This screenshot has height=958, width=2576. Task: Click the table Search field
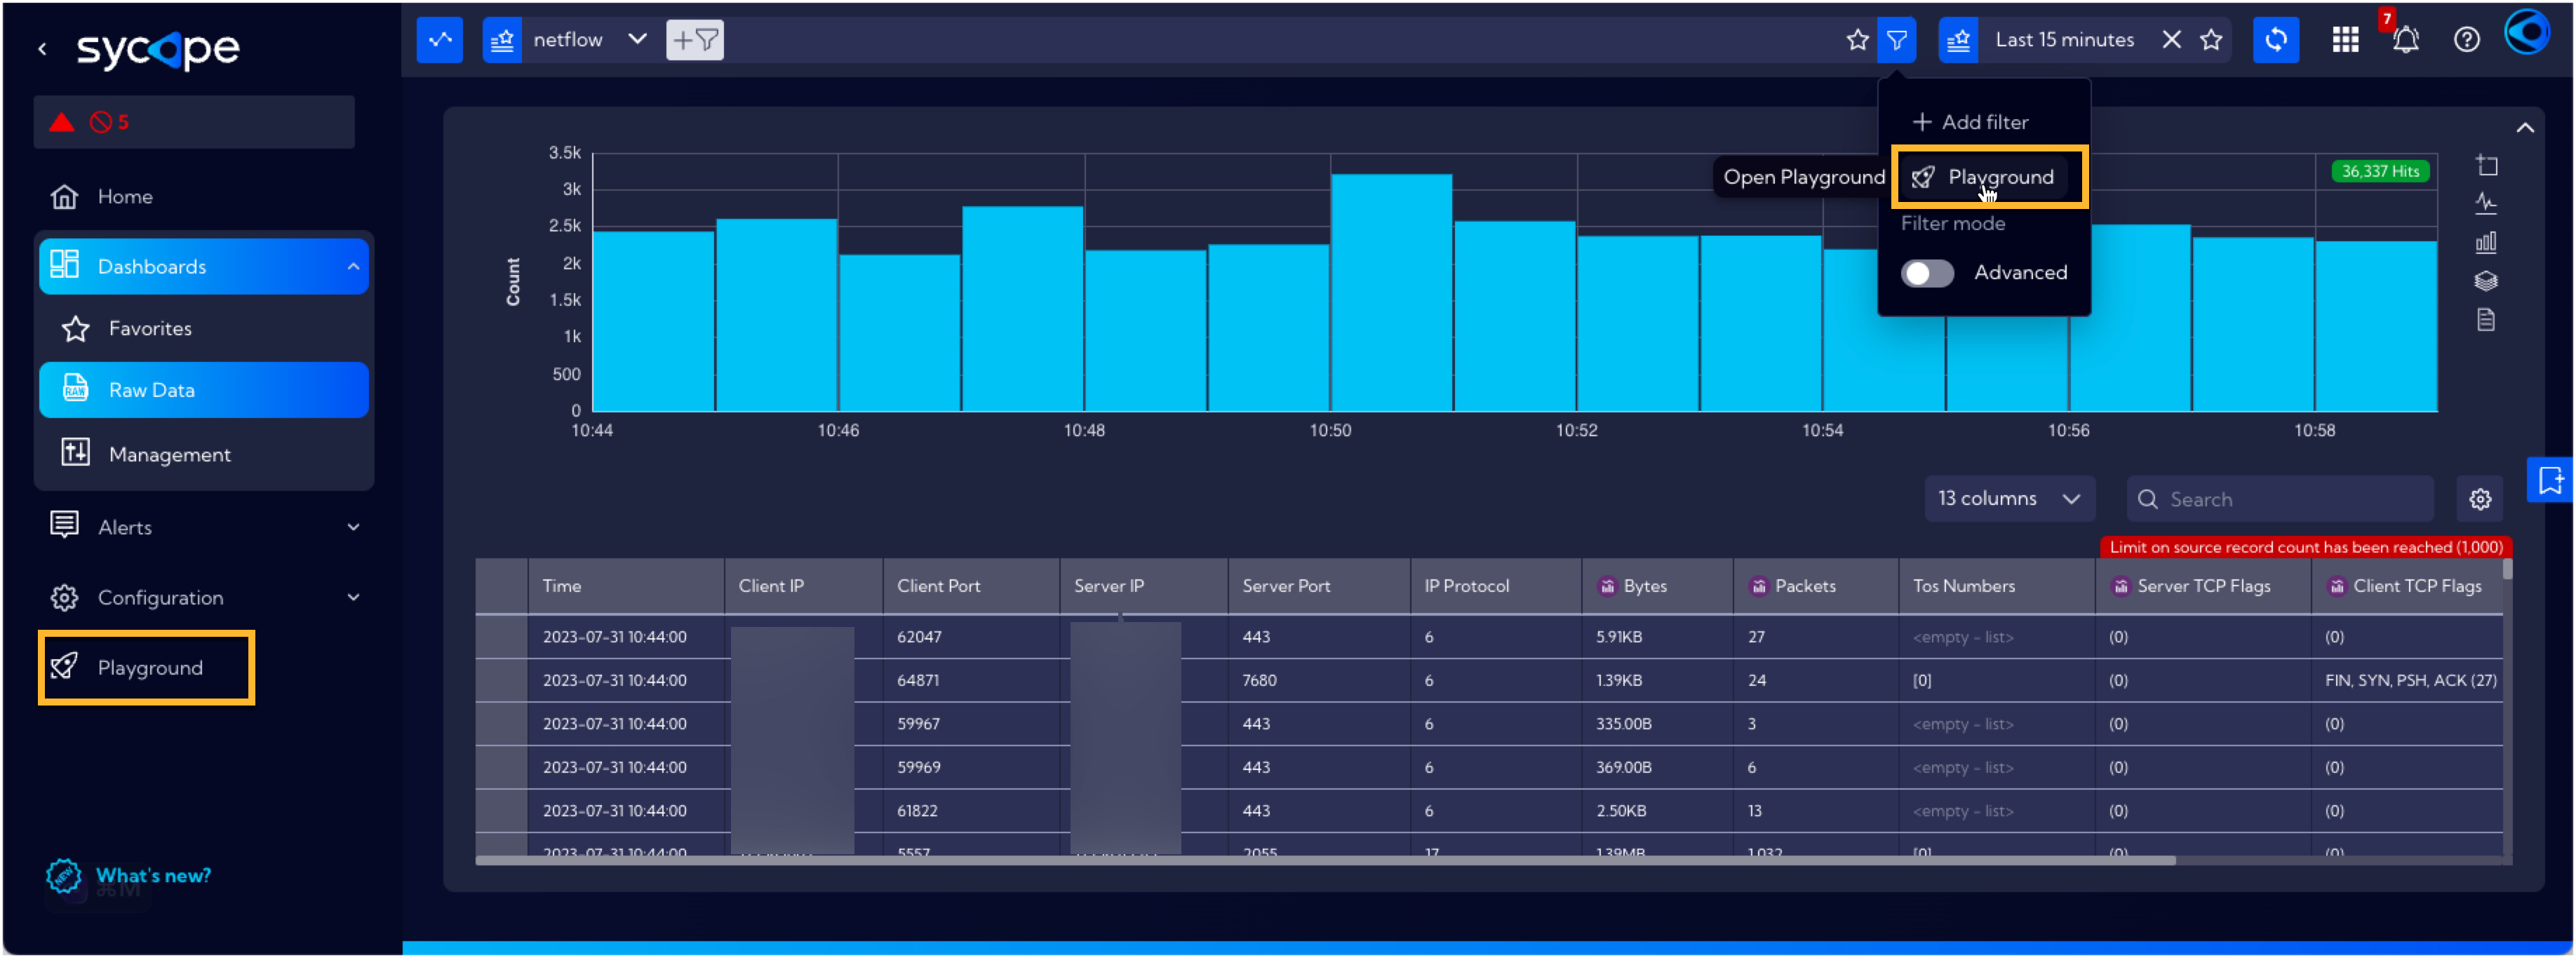[2279, 499]
